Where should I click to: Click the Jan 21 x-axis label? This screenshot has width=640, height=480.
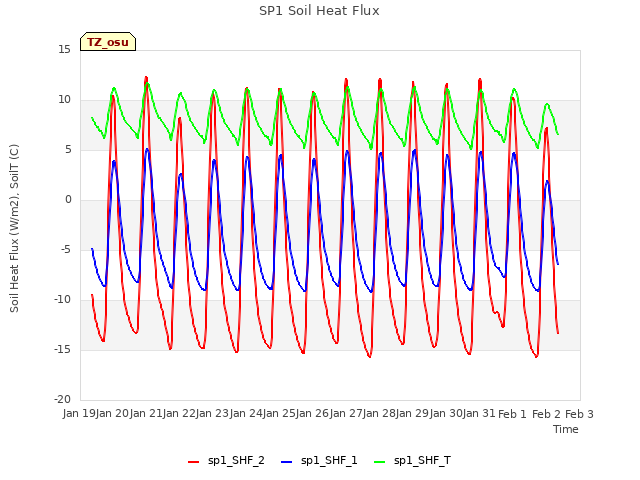click(146, 413)
